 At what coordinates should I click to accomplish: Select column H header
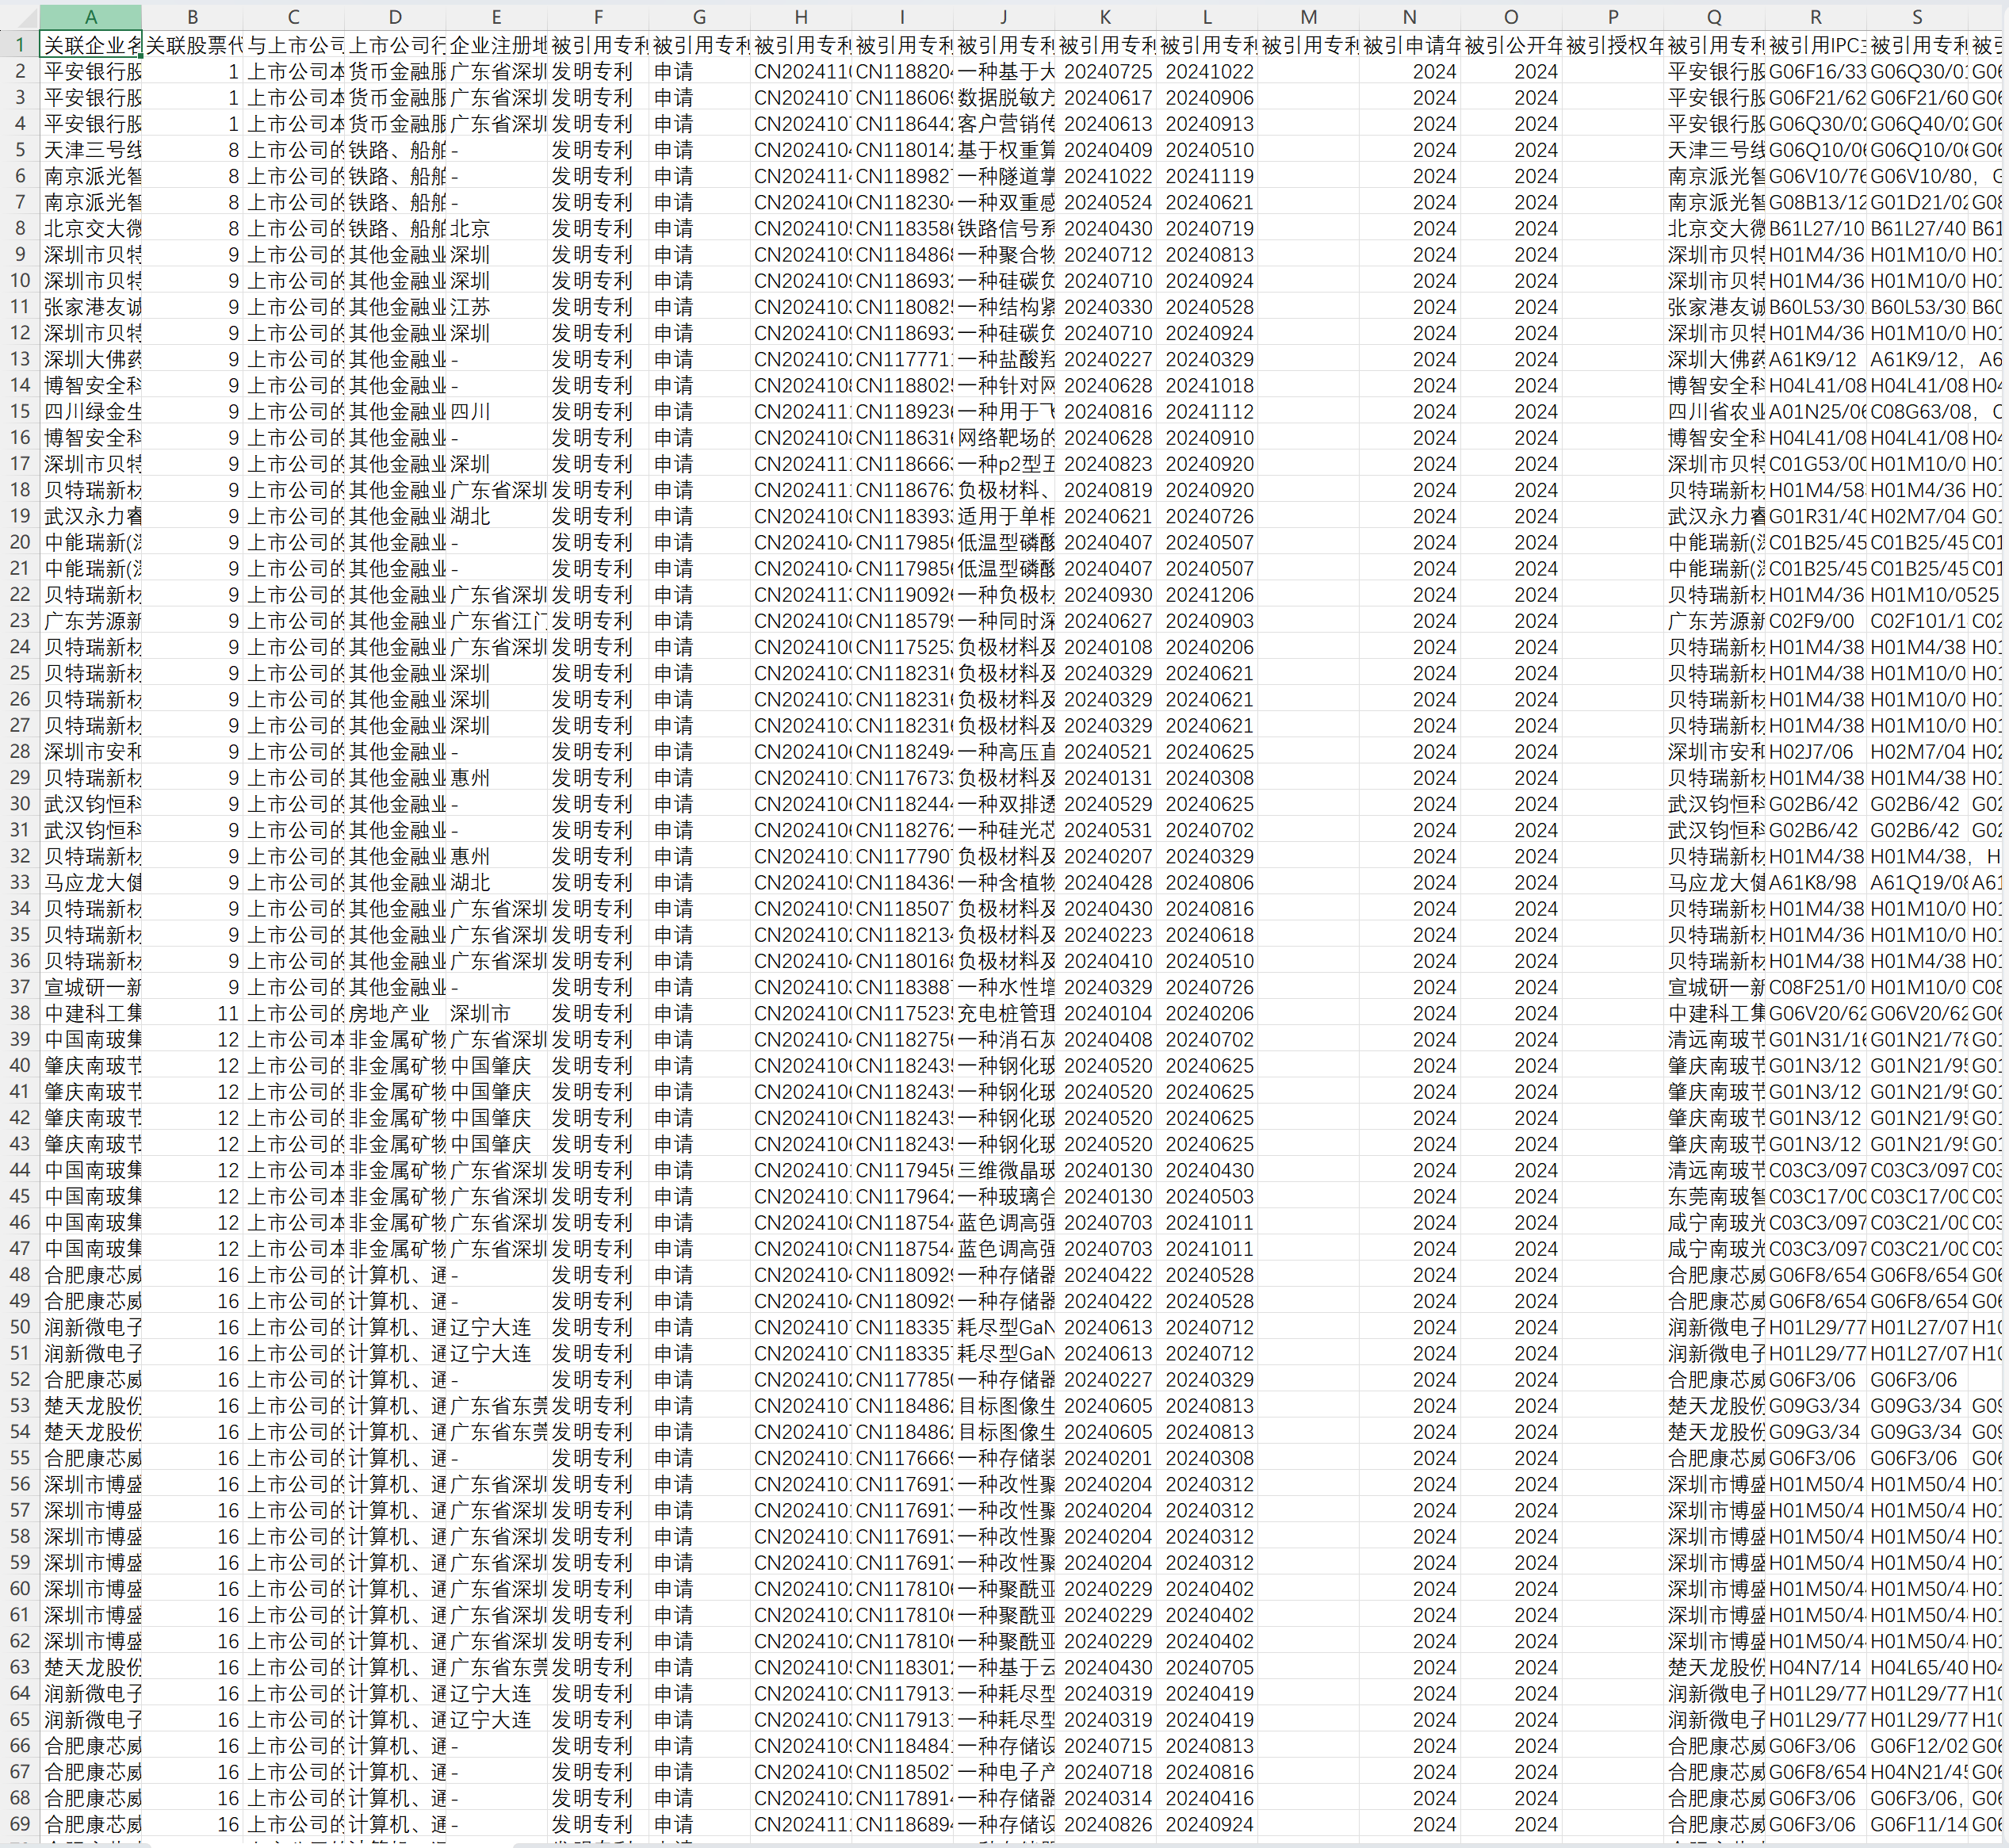click(x=801, y=17)
